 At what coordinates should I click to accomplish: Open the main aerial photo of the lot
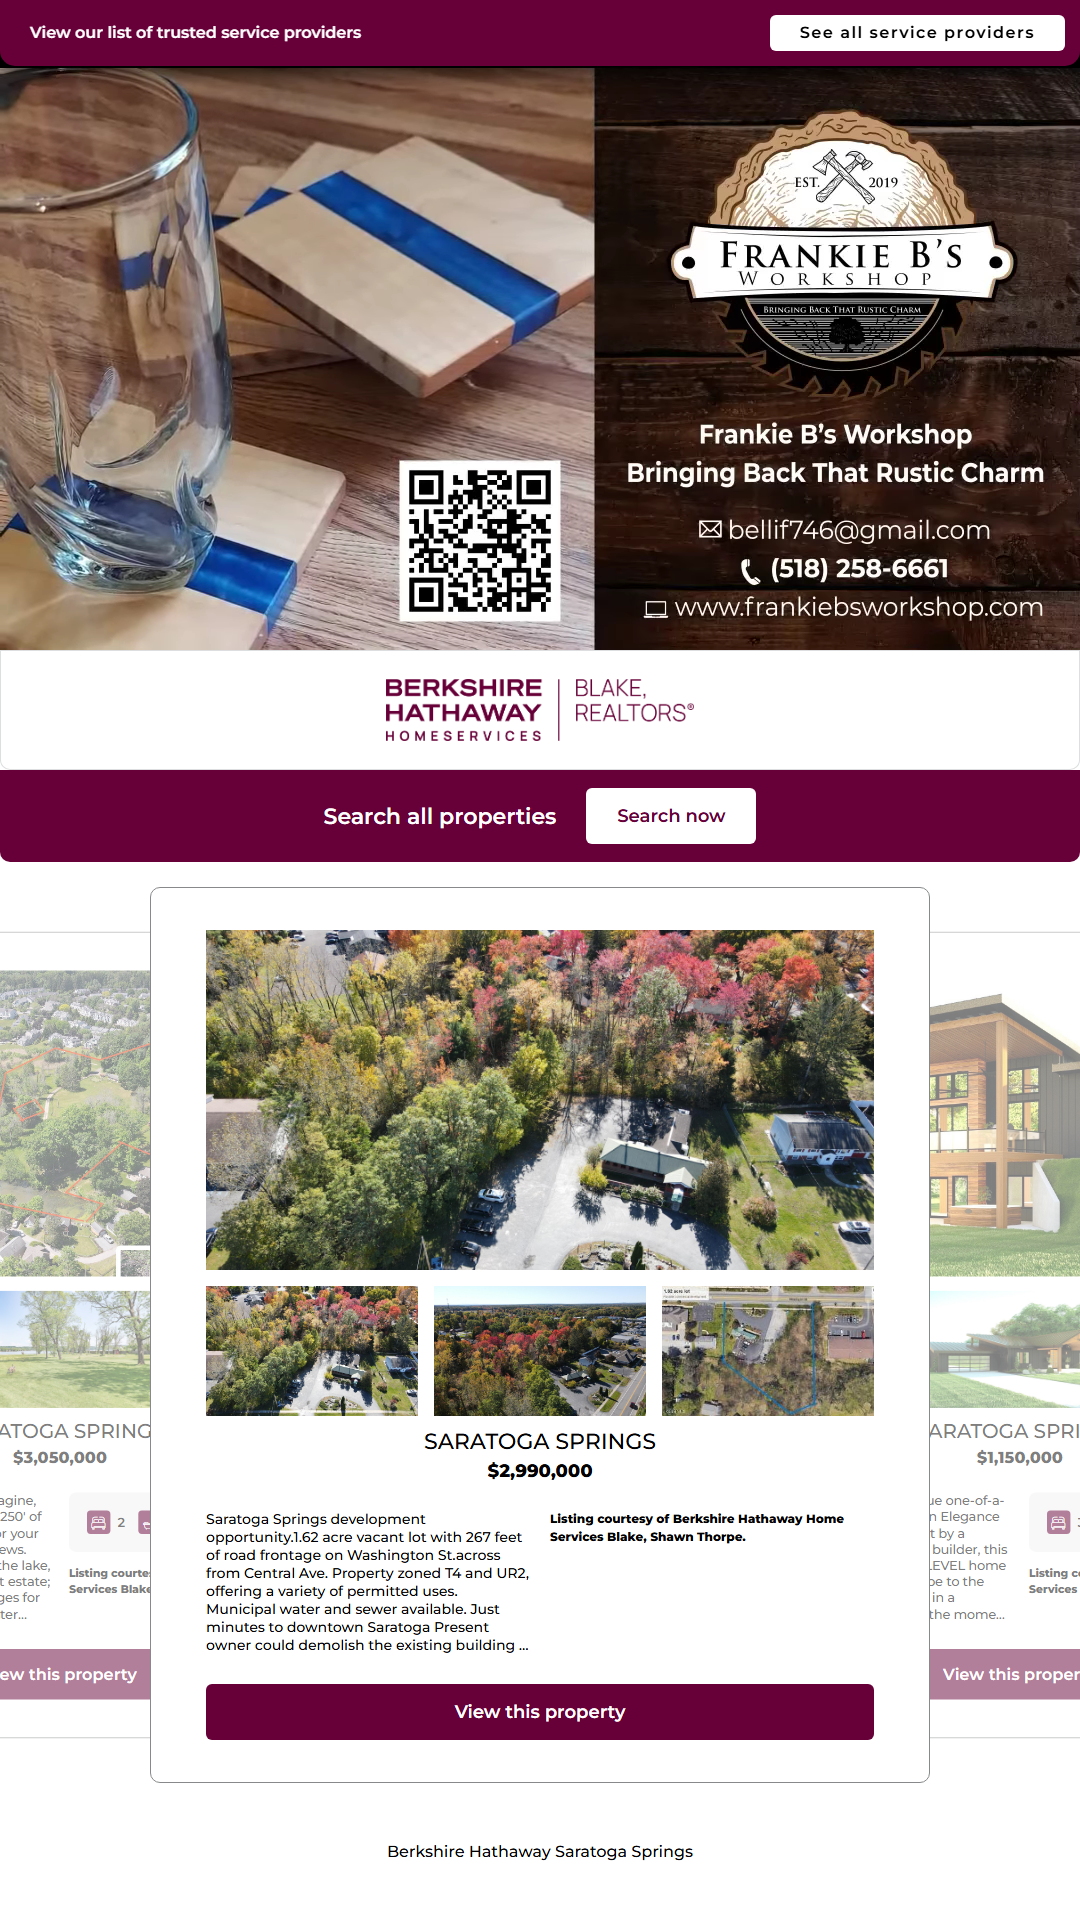(x=540, y=1100)
